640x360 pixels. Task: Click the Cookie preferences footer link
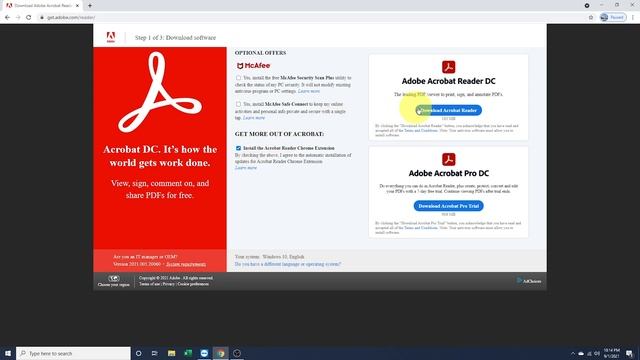tap(193, 284)
